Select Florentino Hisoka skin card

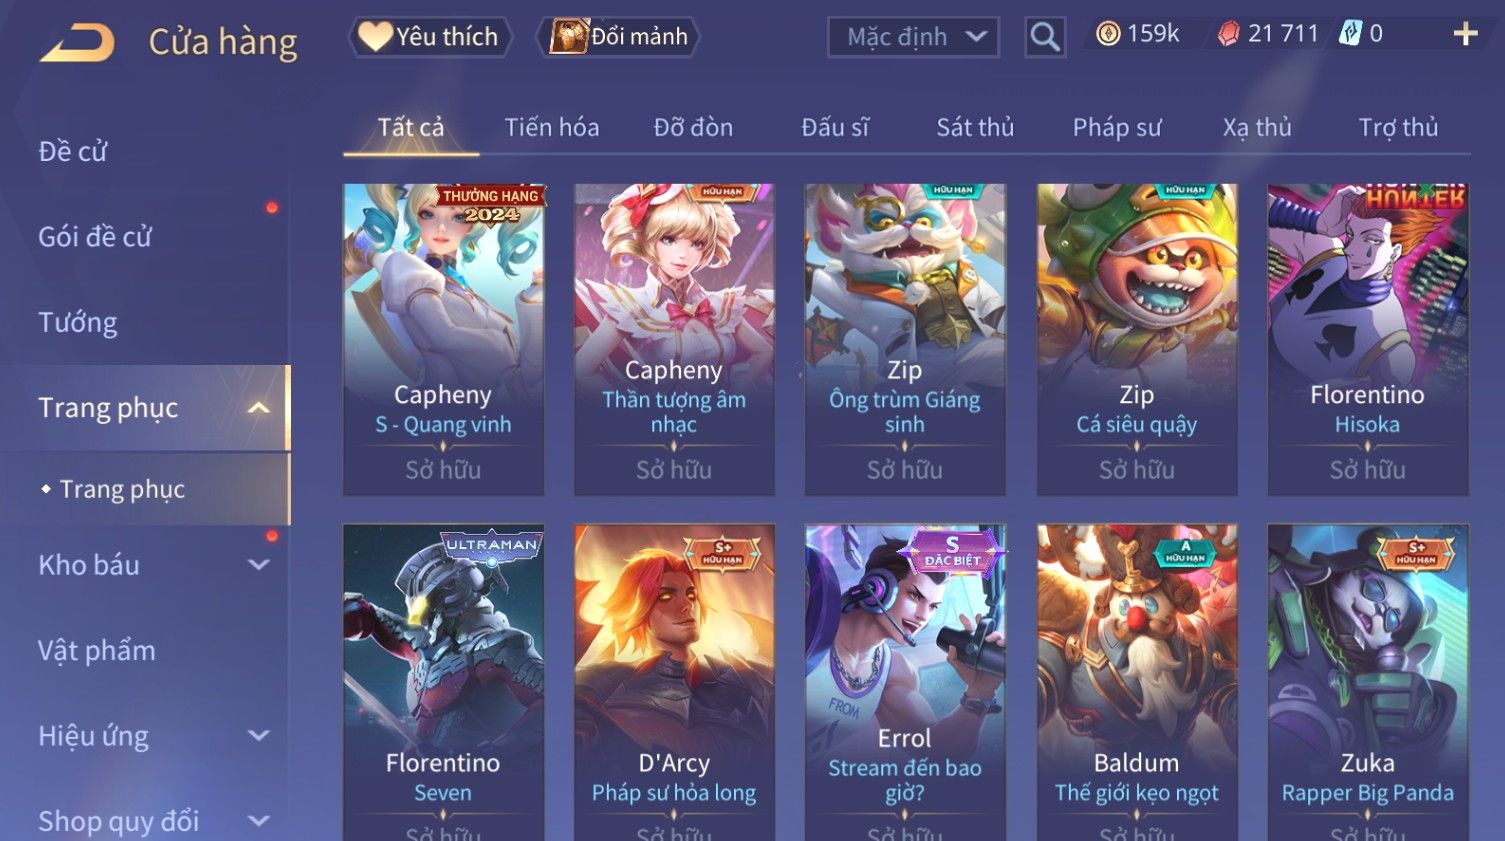[1367, 339]
